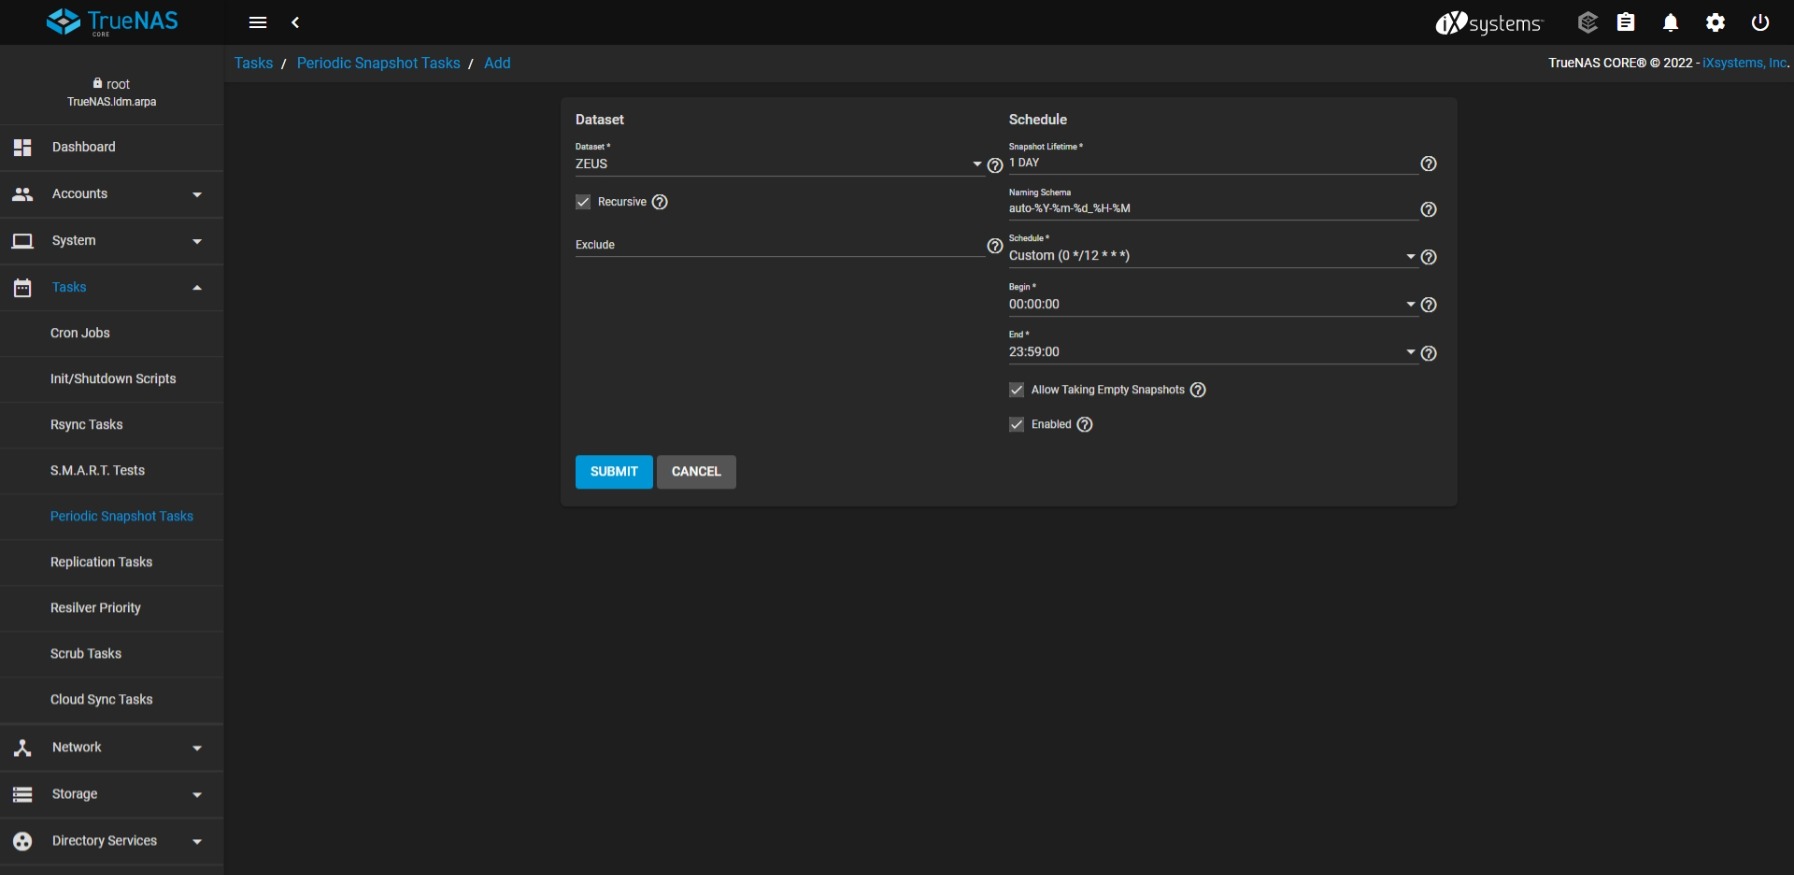Open Replication Tasks in the sidebar
1794x875 pixels.
tap(101, 562)
